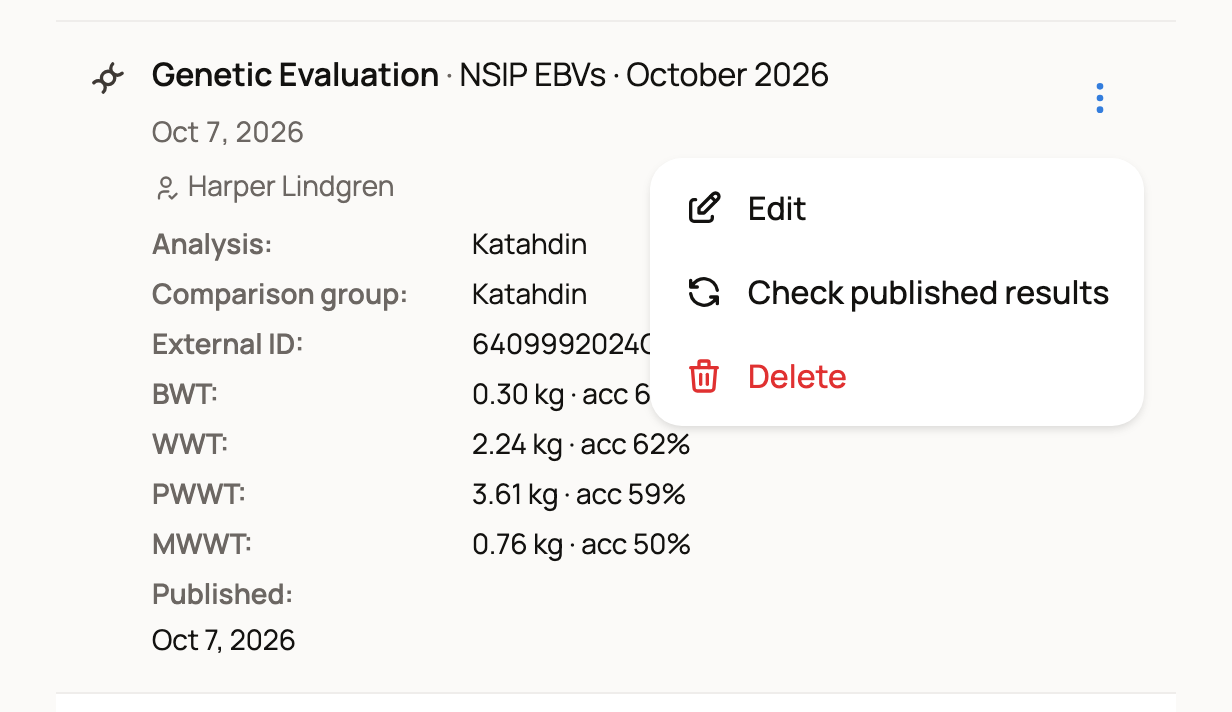The width and height of the screenshot is (1232, 712).
Task: Click Katahdin value for Comparison group
Action: (x=529, y=294)
